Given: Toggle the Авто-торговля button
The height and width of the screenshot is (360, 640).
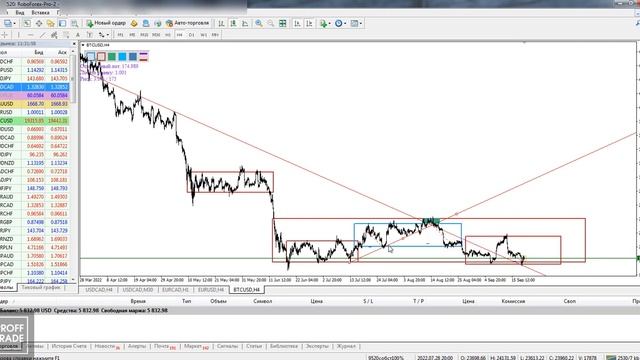Looking at the screenshot, I should [x=187, y=23].
